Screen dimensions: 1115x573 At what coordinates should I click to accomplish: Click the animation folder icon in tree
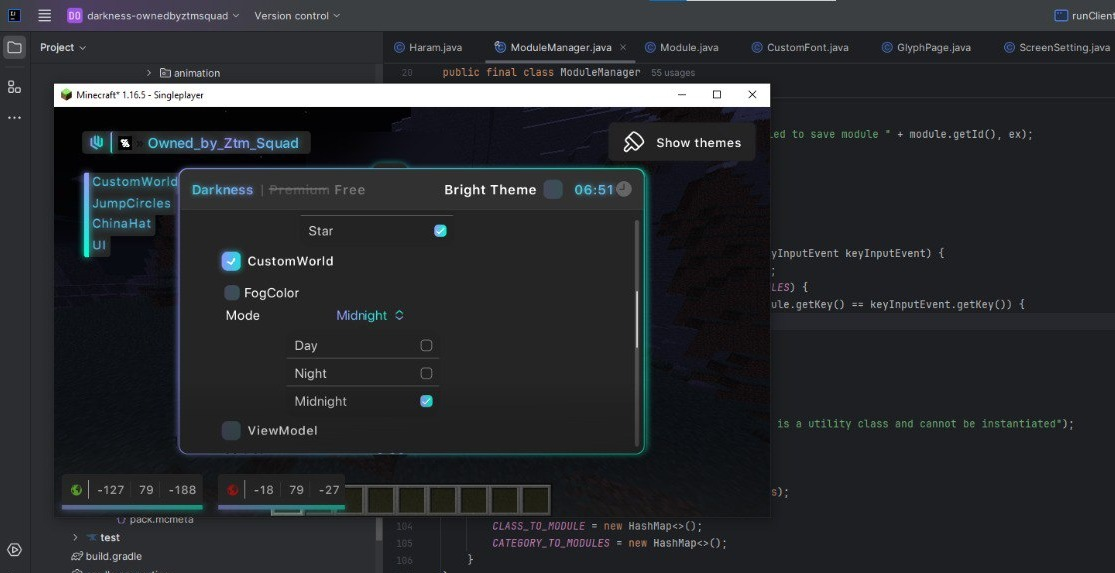165,73
